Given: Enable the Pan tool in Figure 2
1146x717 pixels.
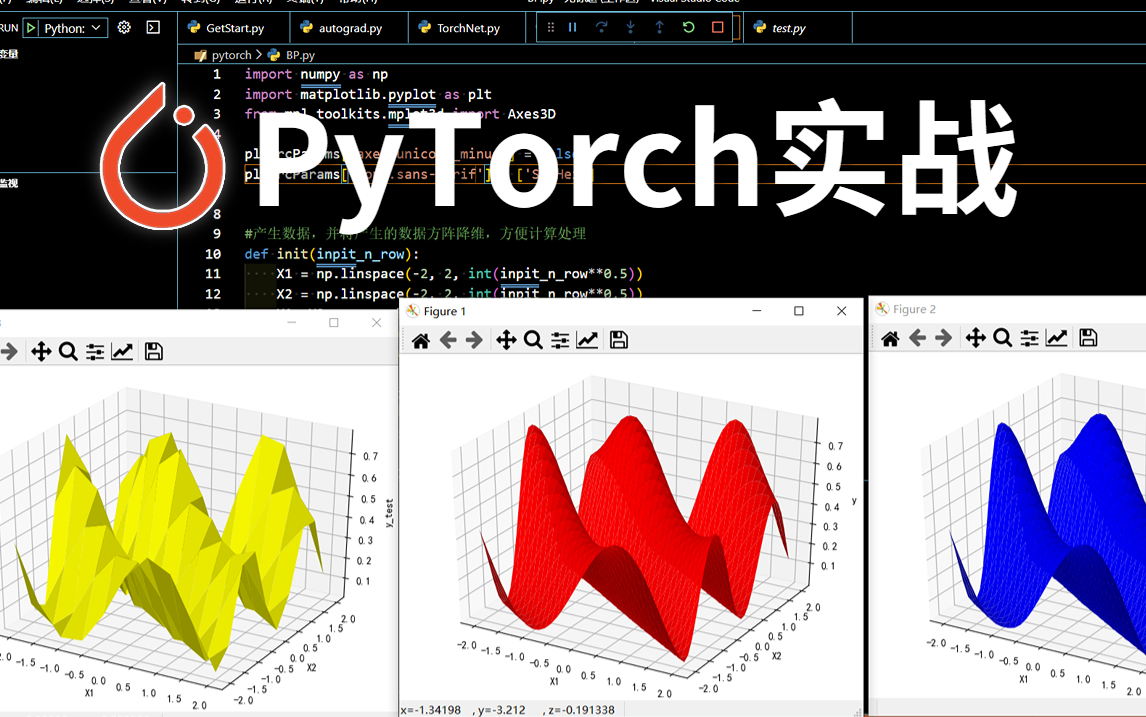Looking at the screenshot, I should tap(975, 338).
